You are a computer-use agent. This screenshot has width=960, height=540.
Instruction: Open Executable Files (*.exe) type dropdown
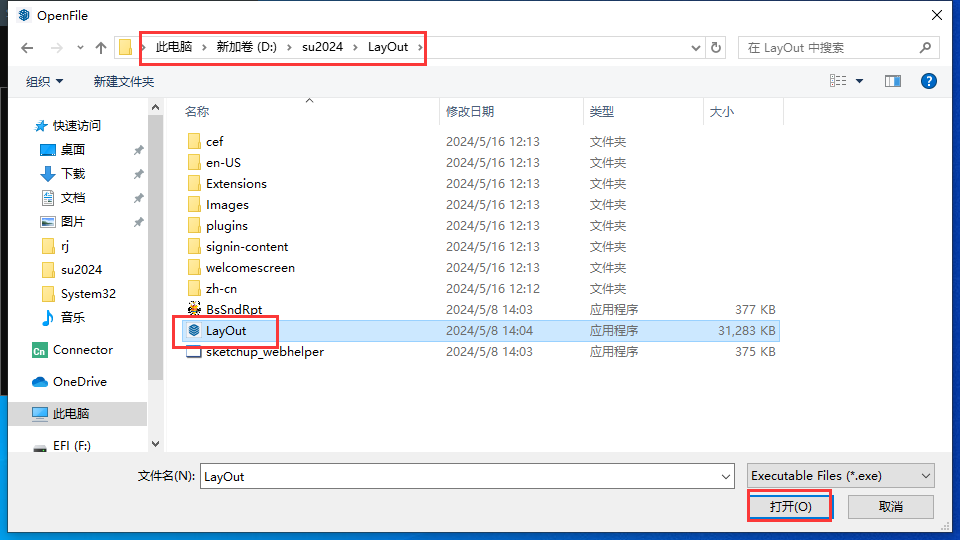(x=841, y=476)
